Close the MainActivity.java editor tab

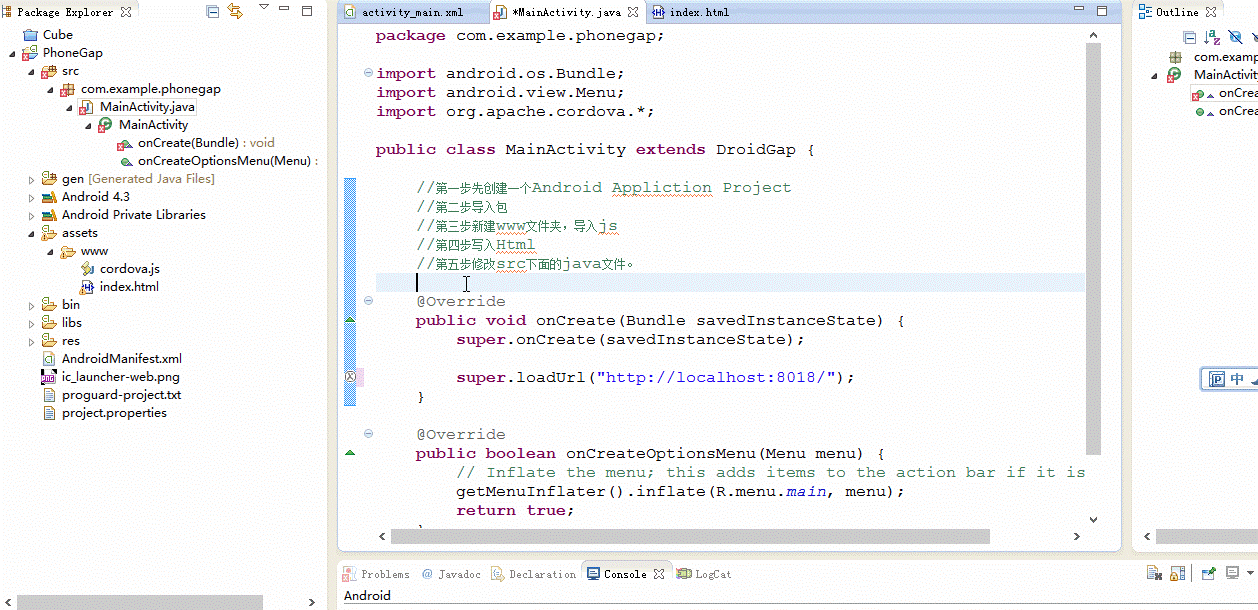click(x=633, y=12)
